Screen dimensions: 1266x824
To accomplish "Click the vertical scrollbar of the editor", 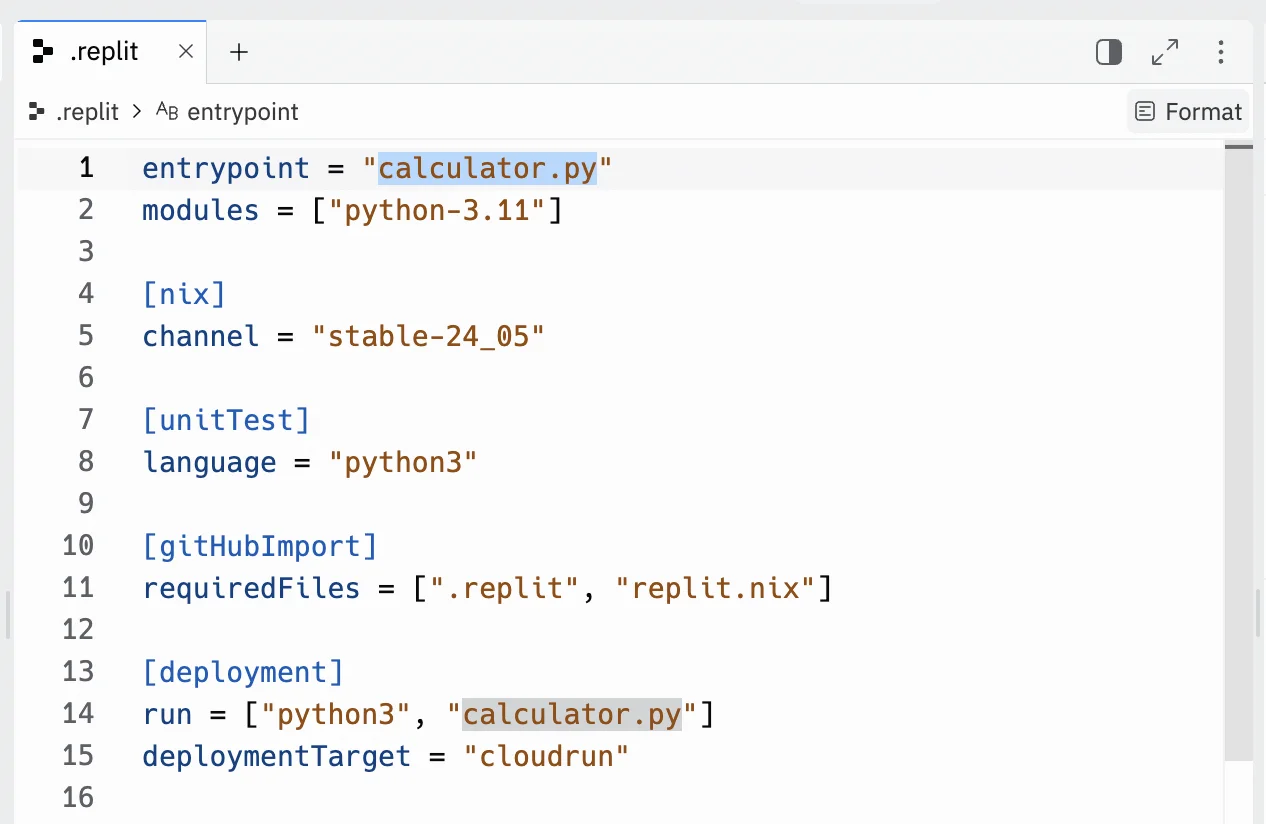I will point(1239,450).
